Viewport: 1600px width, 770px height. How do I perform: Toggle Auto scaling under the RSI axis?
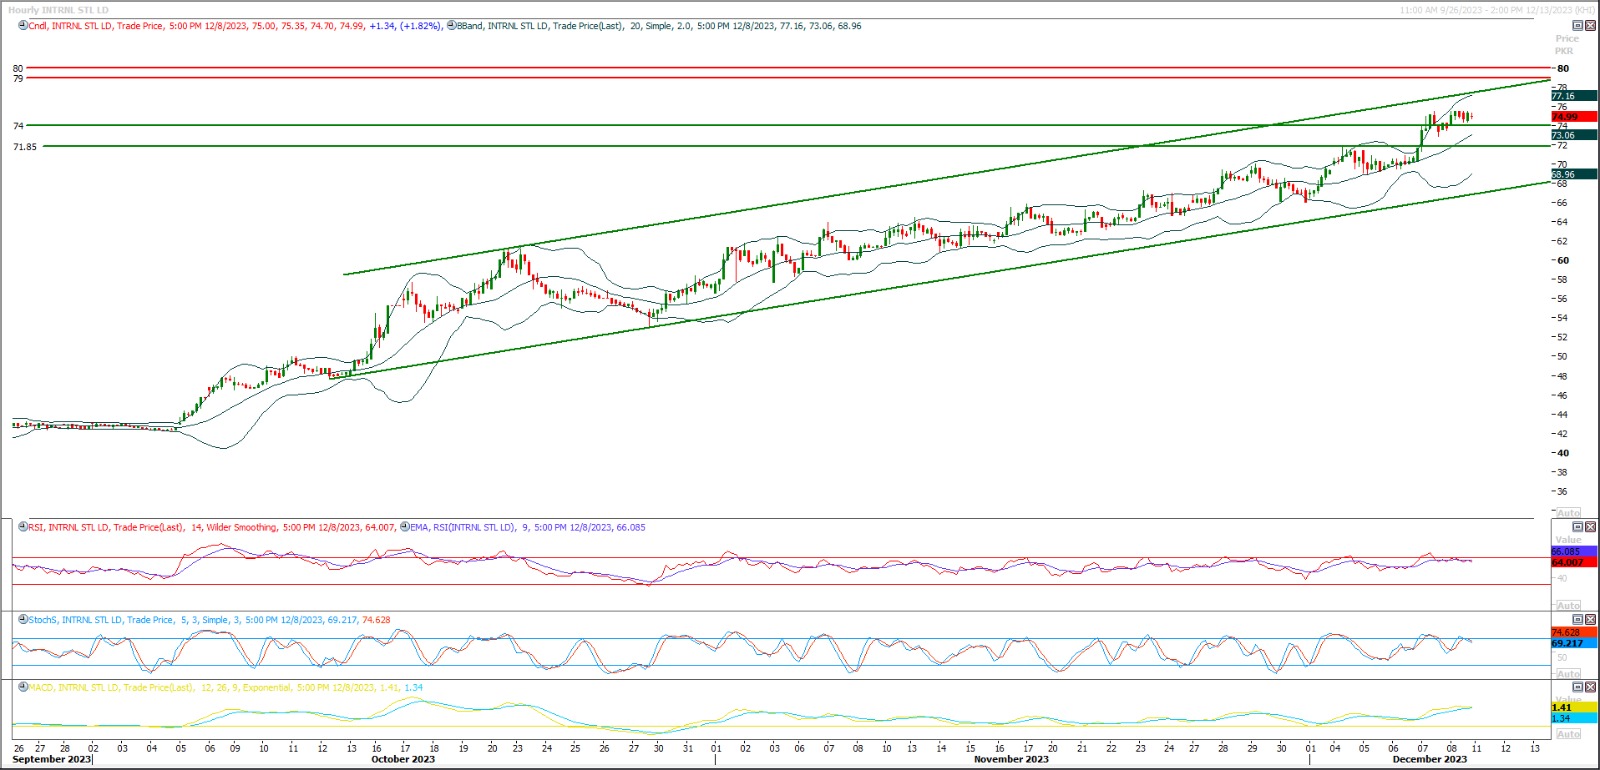pos(1569,606)
